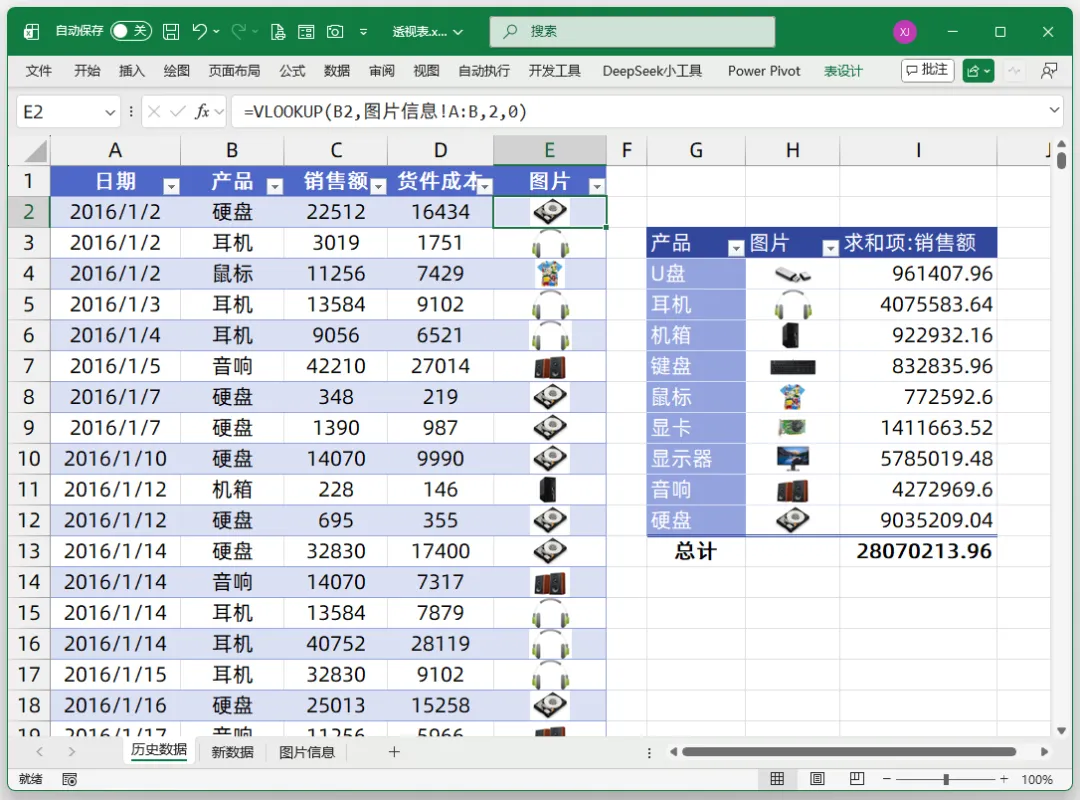1080x800 pixels.
Task: Switch to the 图片信息 sheet tab
Action: pyautogui.click(x=307, y=752)
